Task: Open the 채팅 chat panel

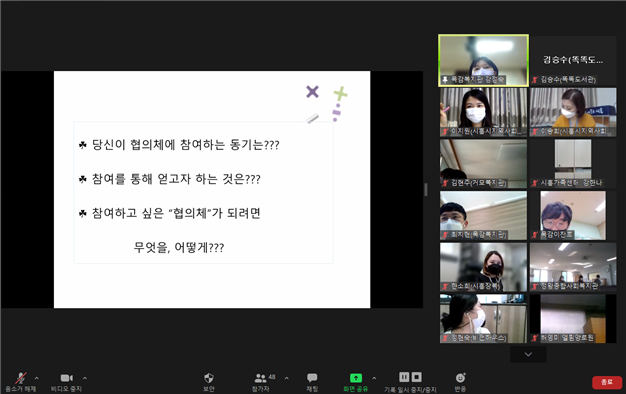Action: coord(312,382)
